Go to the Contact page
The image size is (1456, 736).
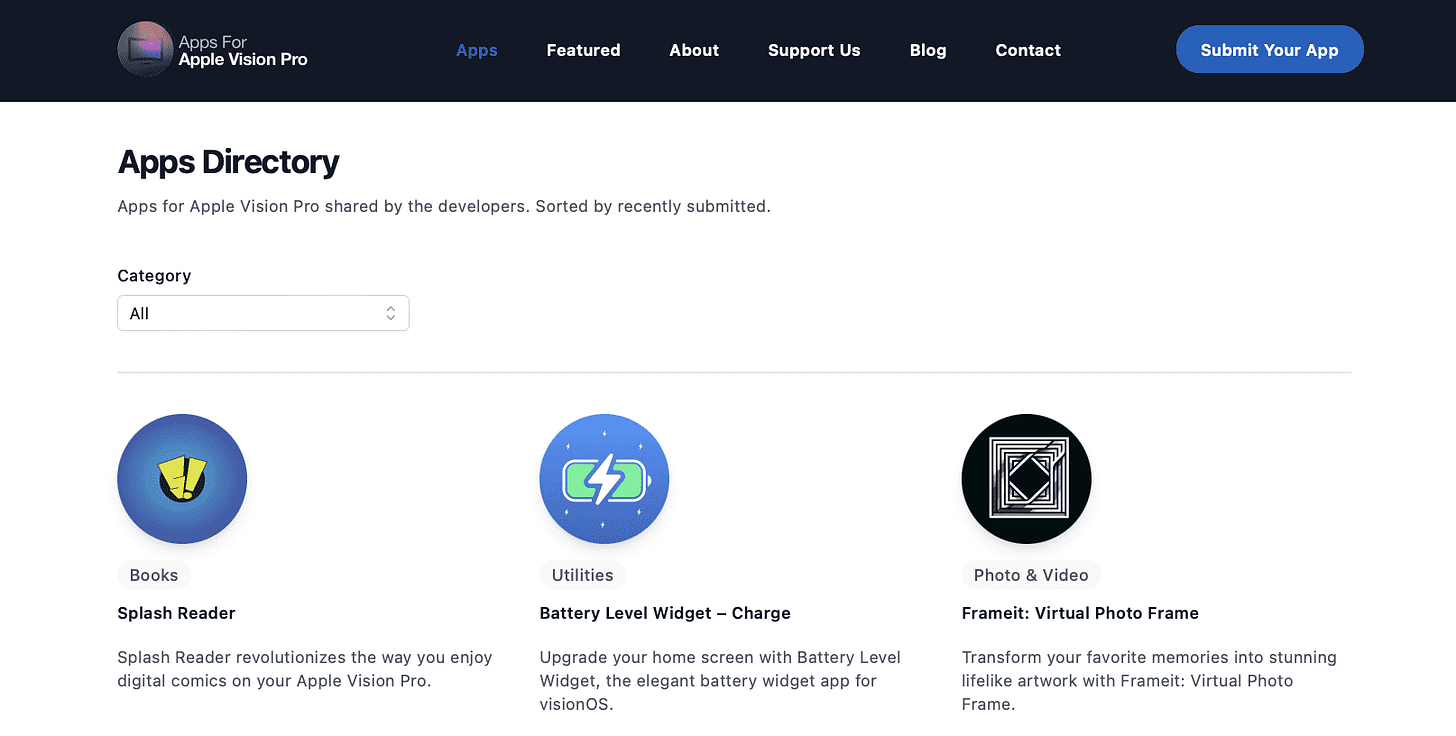pos(1028,50)
